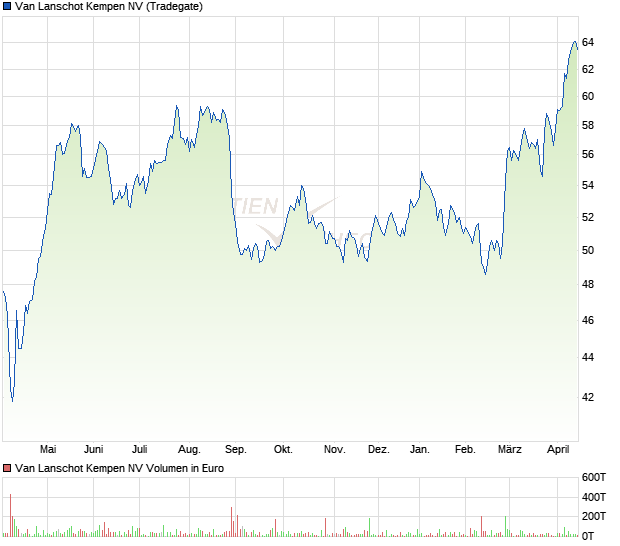This screenshot has height=546, width=620.
Task: Select the Aug. month label
Action: pos(189,450)
